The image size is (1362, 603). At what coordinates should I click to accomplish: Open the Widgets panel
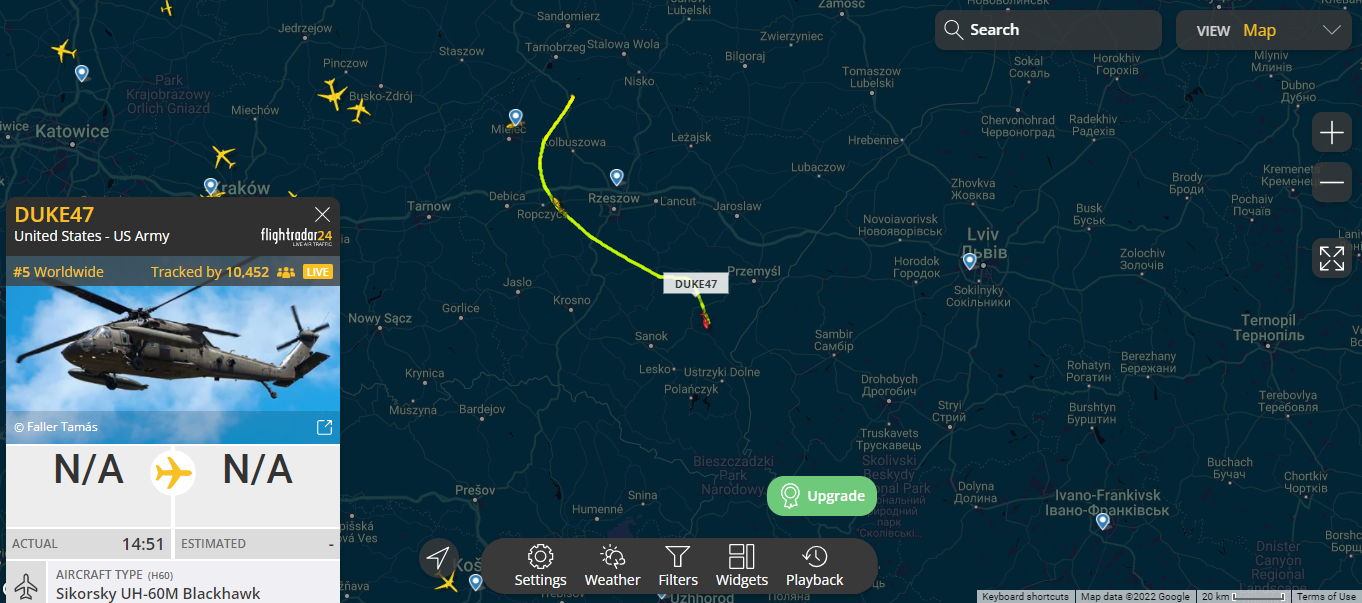coord(742,566)
